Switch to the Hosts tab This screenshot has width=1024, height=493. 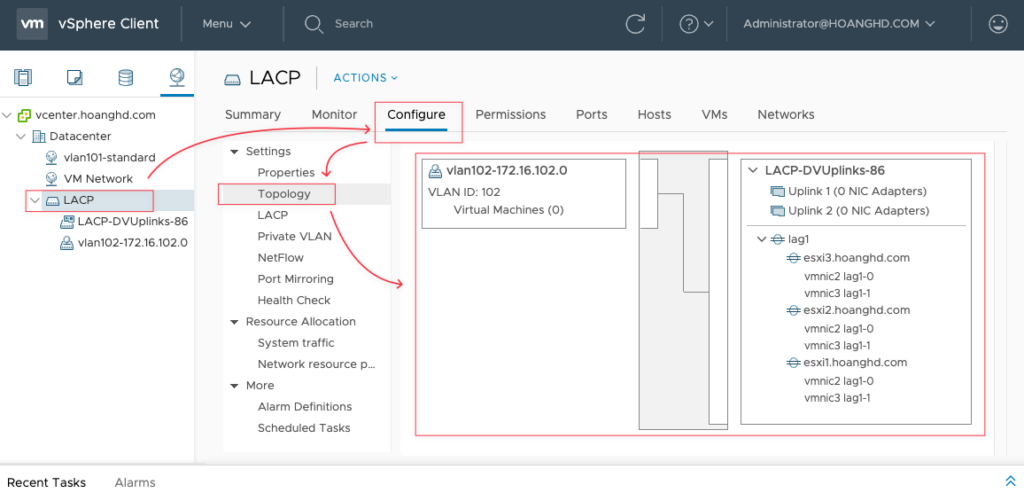pyautogui.click(x=654, y=115)
